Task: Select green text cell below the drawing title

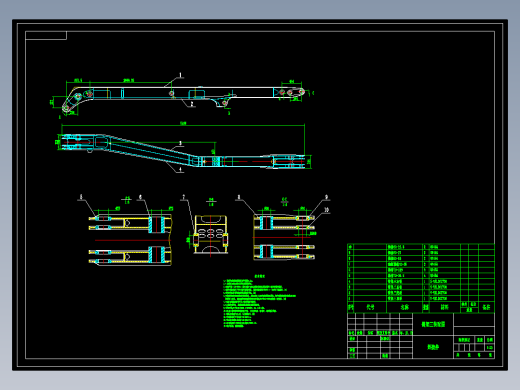Action: [x=433, y=347]
